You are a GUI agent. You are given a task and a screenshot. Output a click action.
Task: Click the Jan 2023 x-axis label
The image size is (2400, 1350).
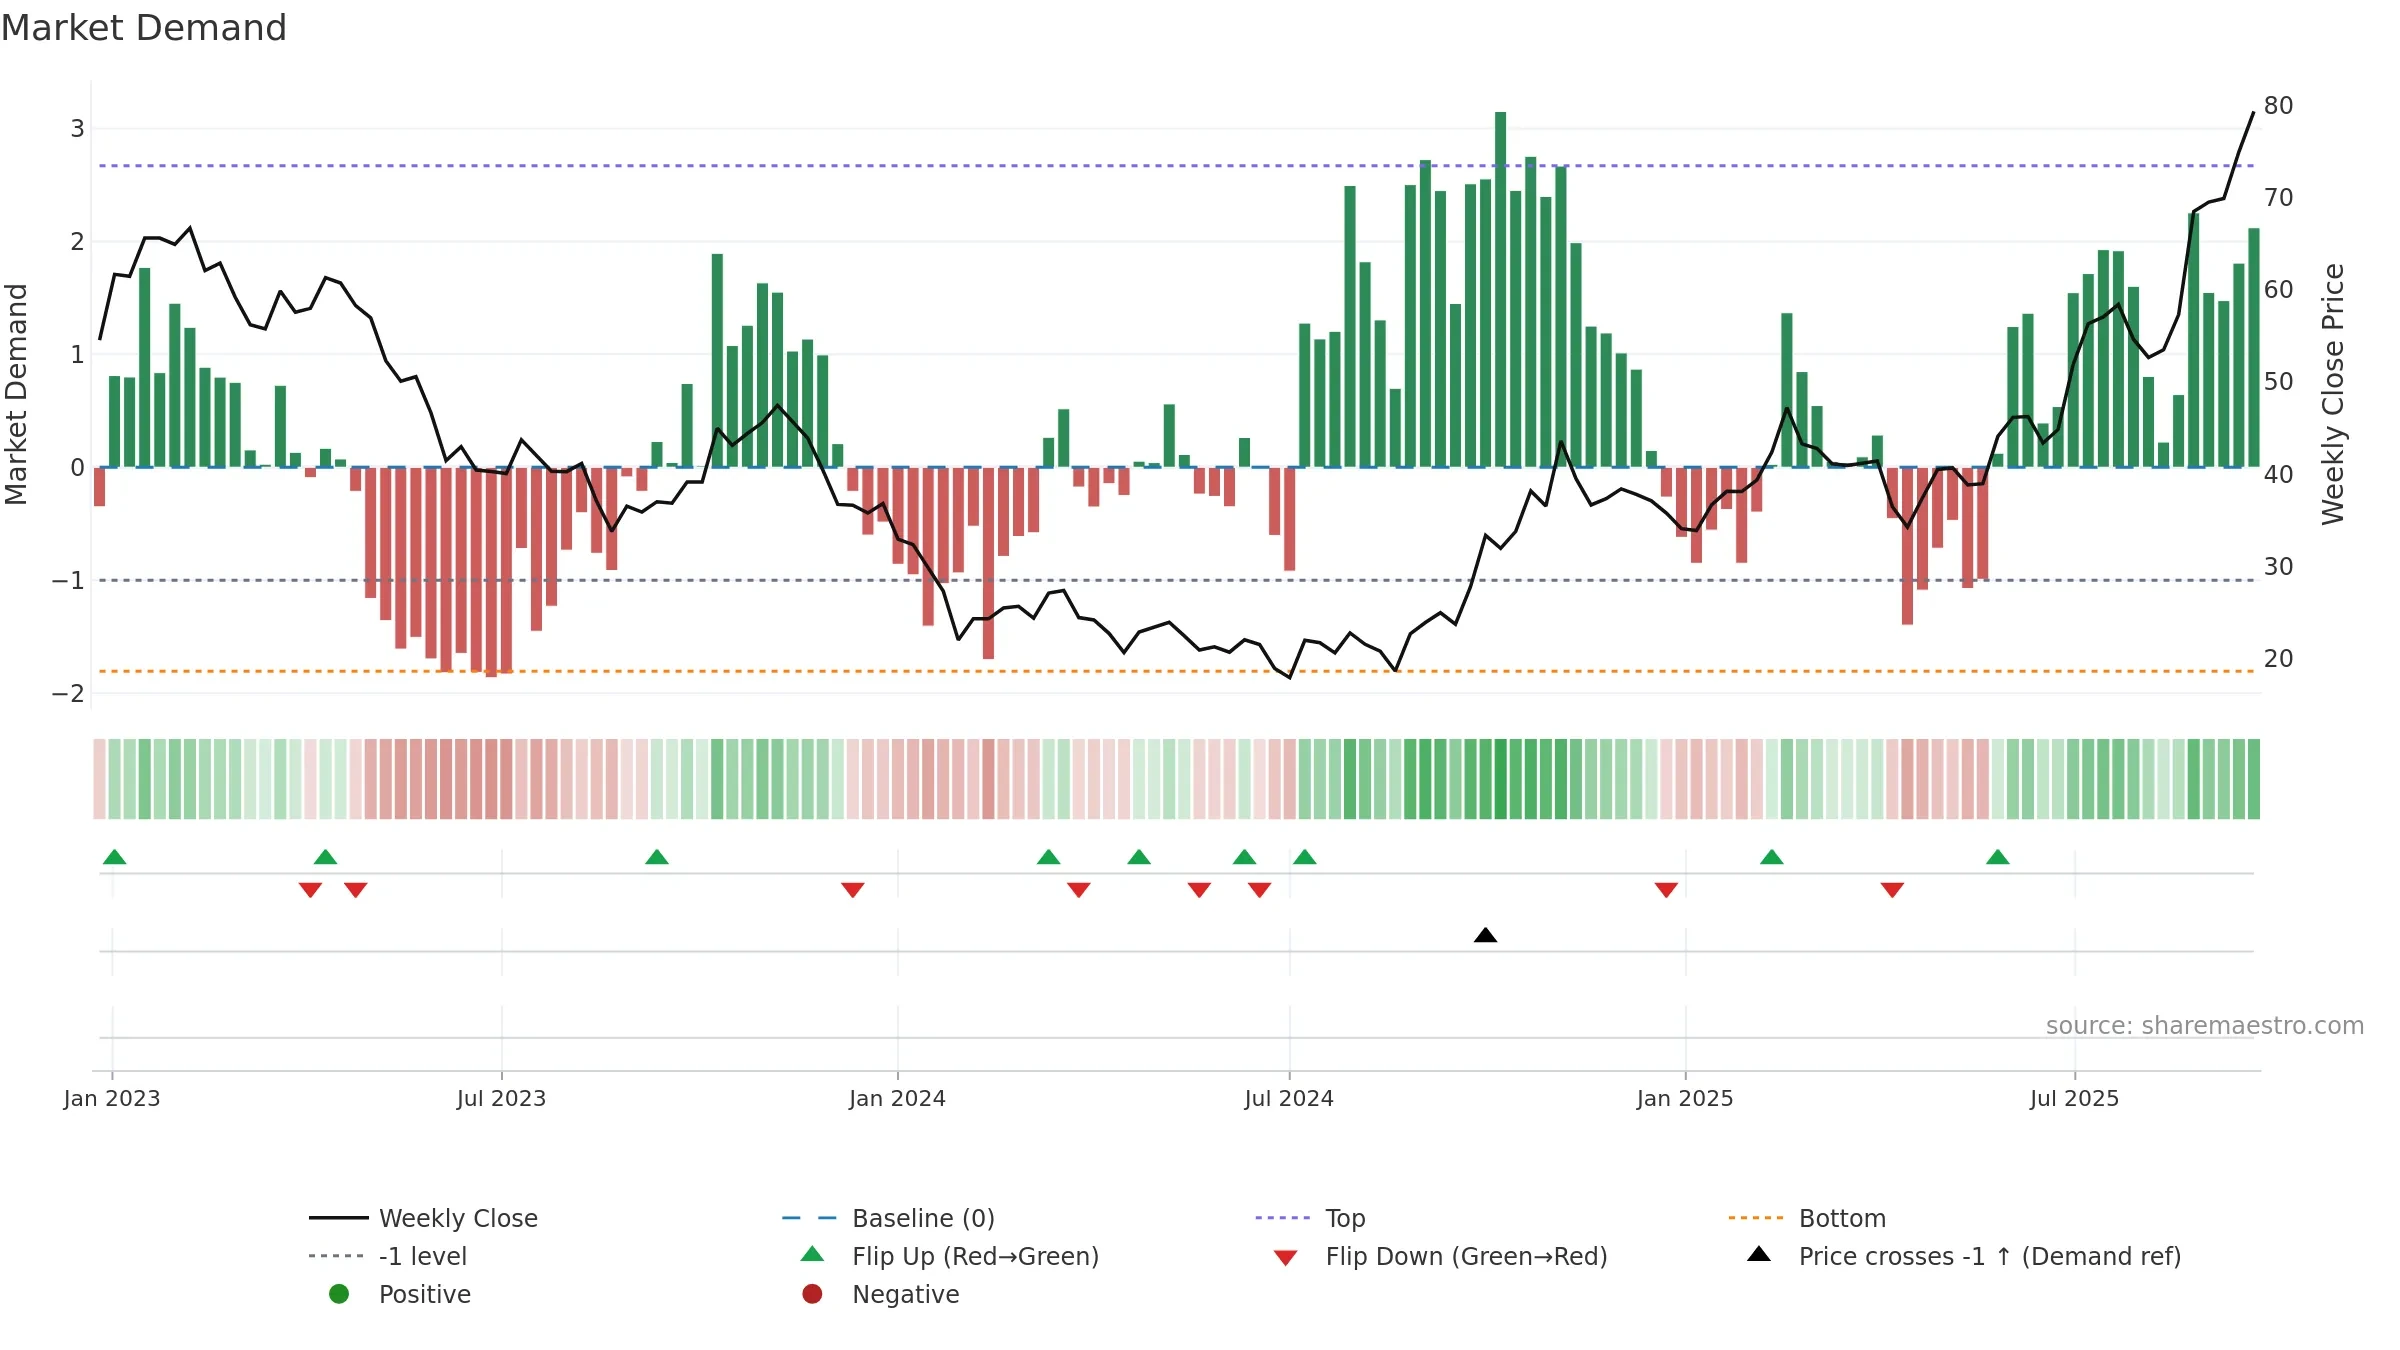coord(112,1098)
